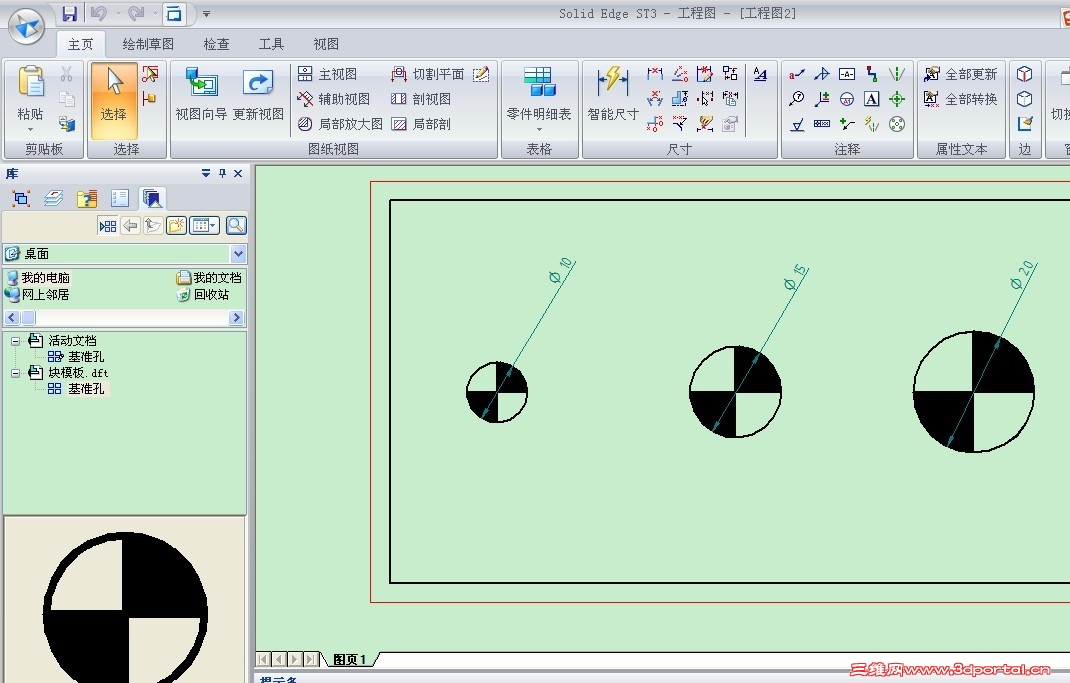Viewport: 1070px width, 683px height.
Task: Click the edge painter icon
Action: click(1024, 124)
